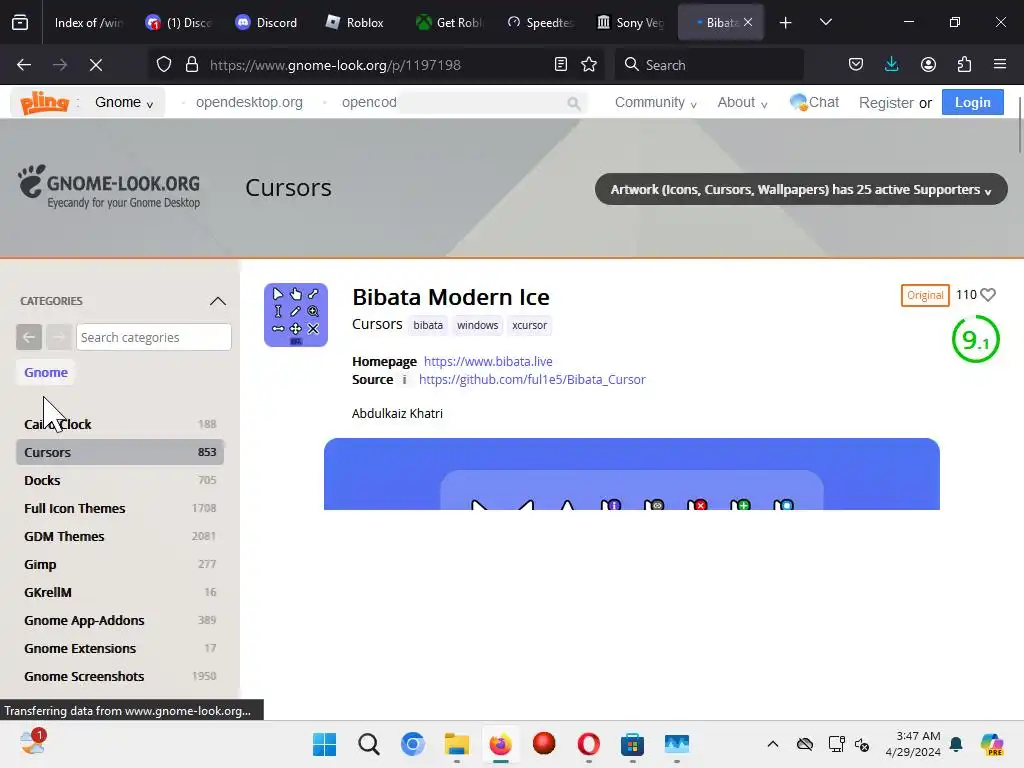The image size is (1024, 768).
Task: Click the categories back arrow button
Action: point(29,337)
